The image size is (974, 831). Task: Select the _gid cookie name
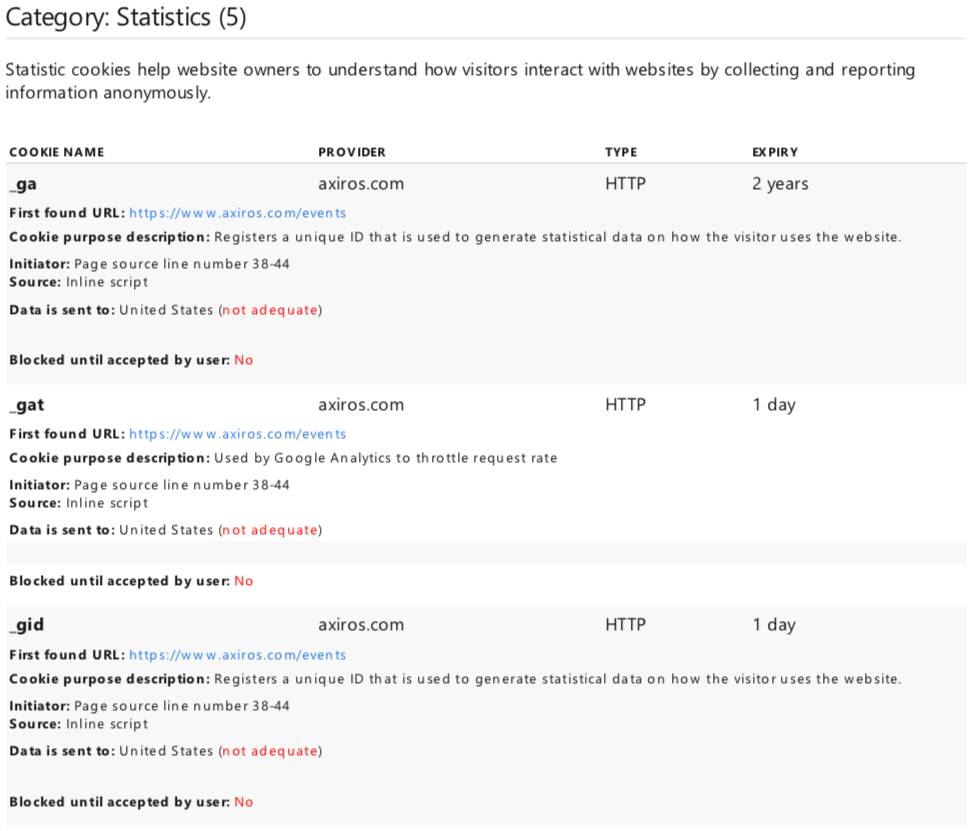(27, 625)
